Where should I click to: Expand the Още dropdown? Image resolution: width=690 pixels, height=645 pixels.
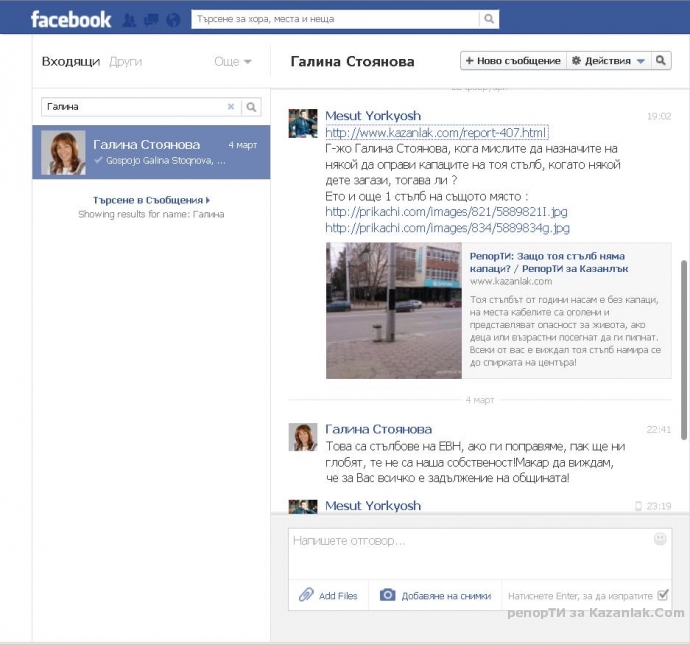point(233,62)
